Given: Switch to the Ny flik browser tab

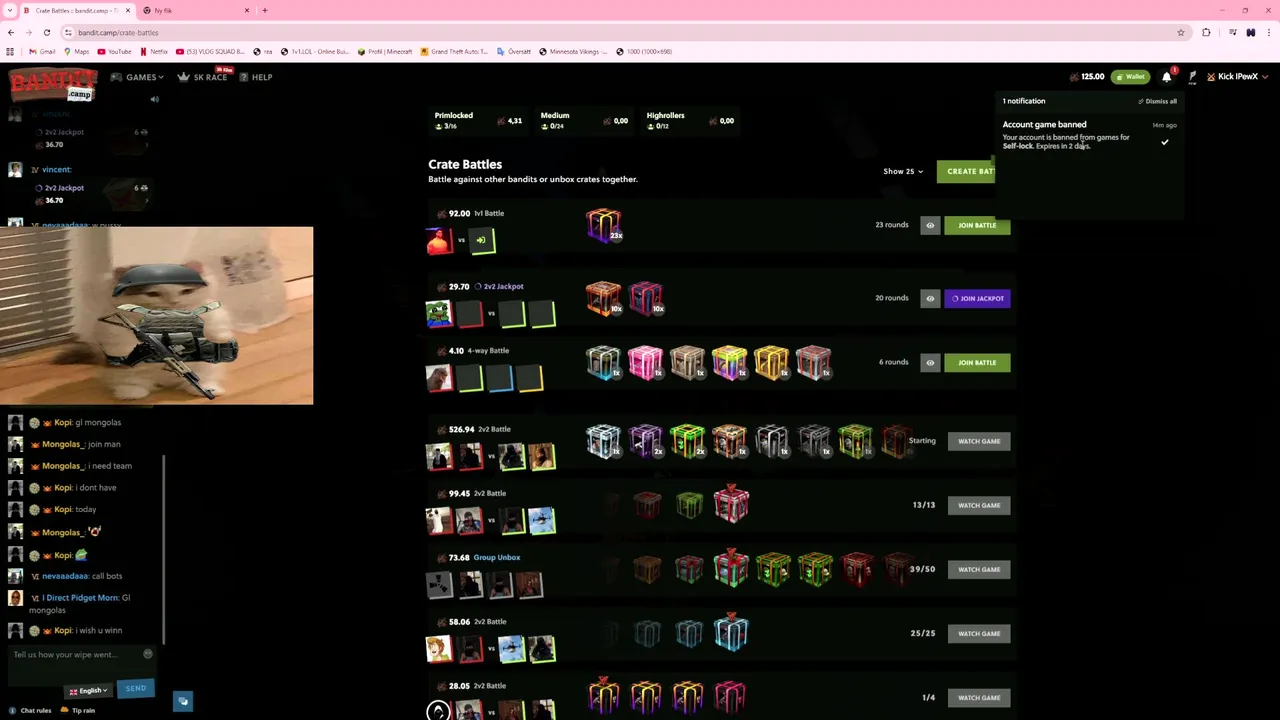Looking at the screenshot, I should (195, 10).
